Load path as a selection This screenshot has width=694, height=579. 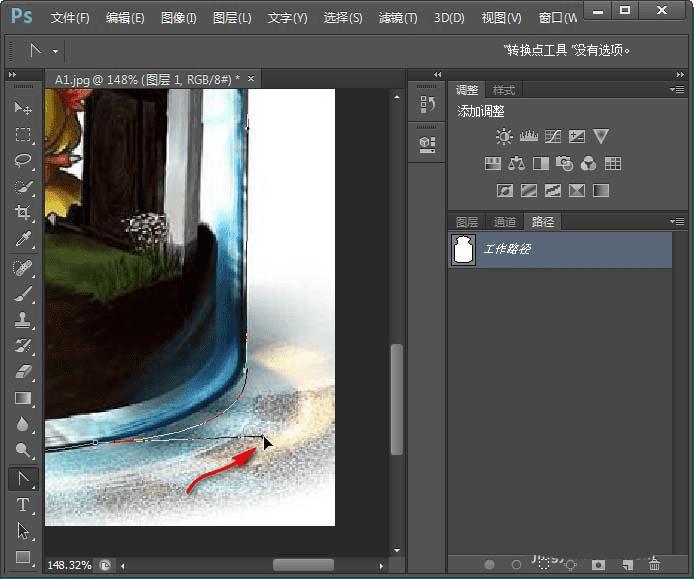543,566
